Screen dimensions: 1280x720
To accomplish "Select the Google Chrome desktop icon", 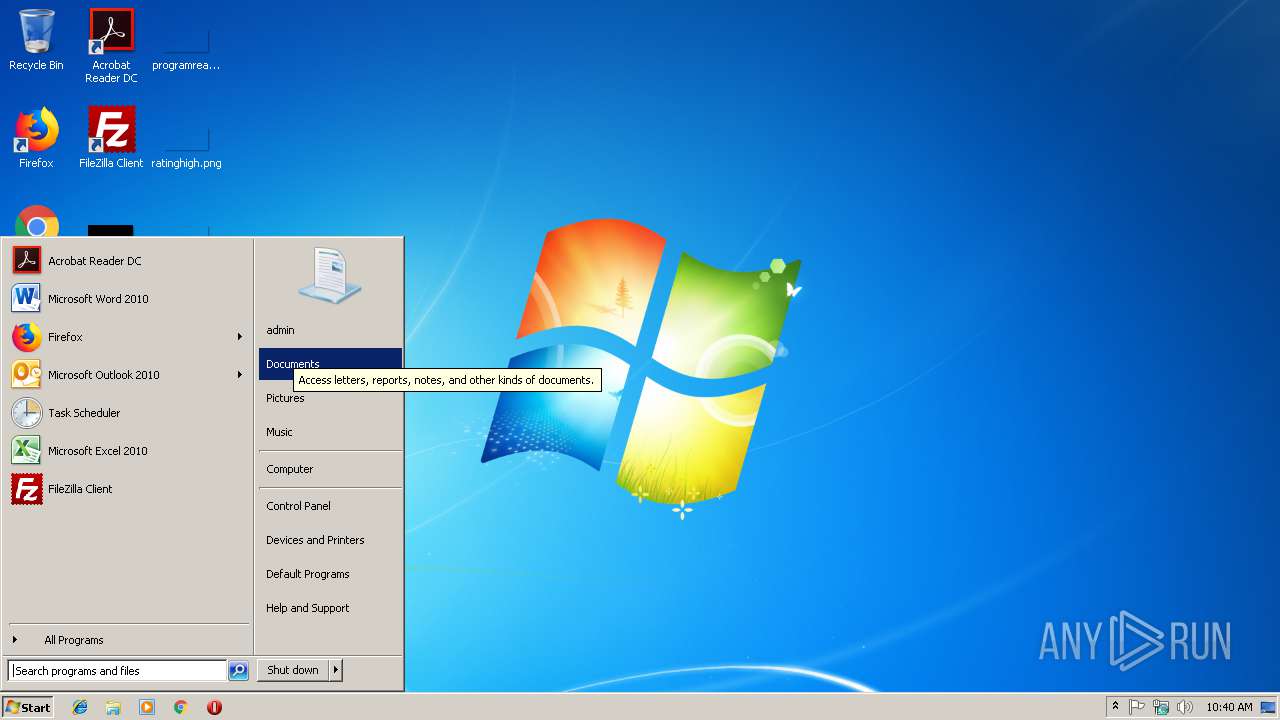I will (37, 221).
